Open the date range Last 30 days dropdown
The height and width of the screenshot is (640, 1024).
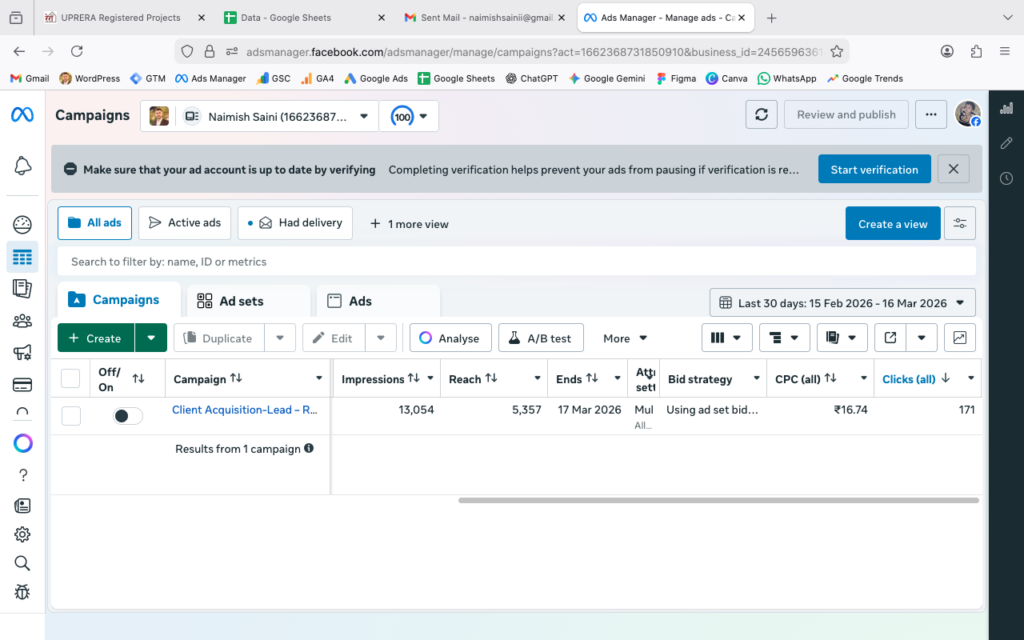(842, 303)
